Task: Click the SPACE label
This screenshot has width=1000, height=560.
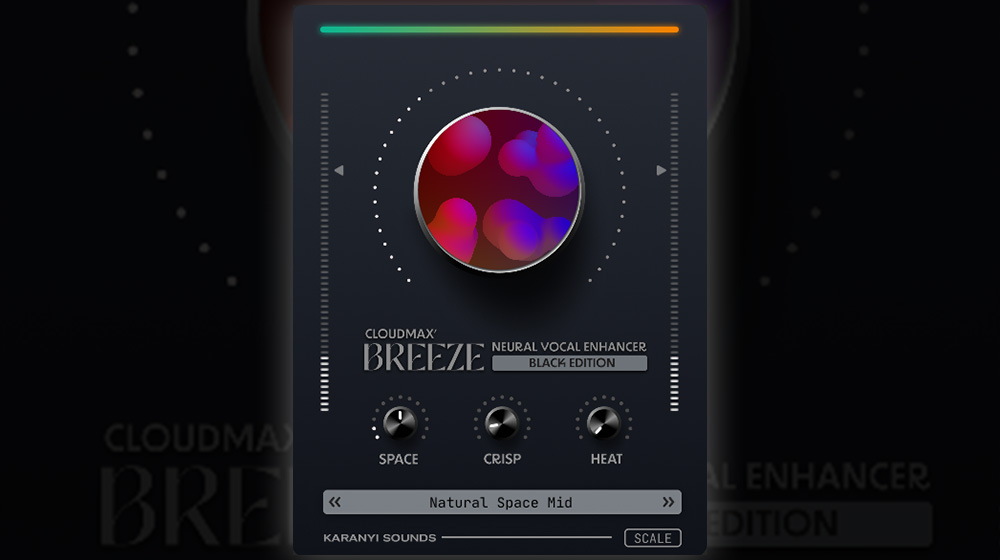Action: pyautogui.click(x=399, y=459)
